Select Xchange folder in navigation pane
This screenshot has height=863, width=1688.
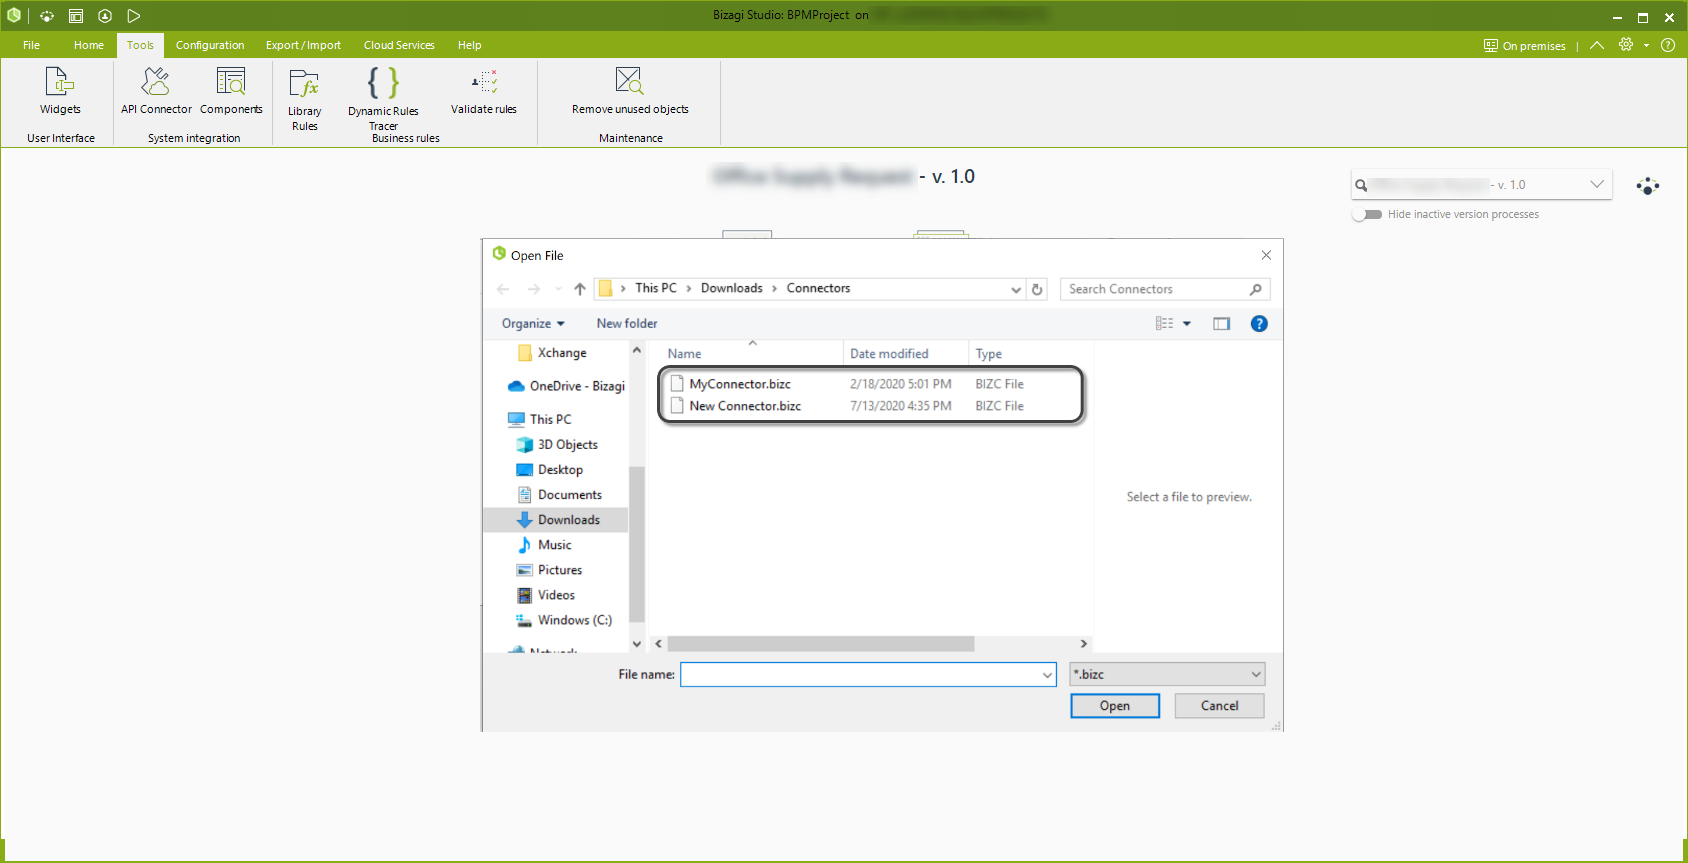coord(552,353)
